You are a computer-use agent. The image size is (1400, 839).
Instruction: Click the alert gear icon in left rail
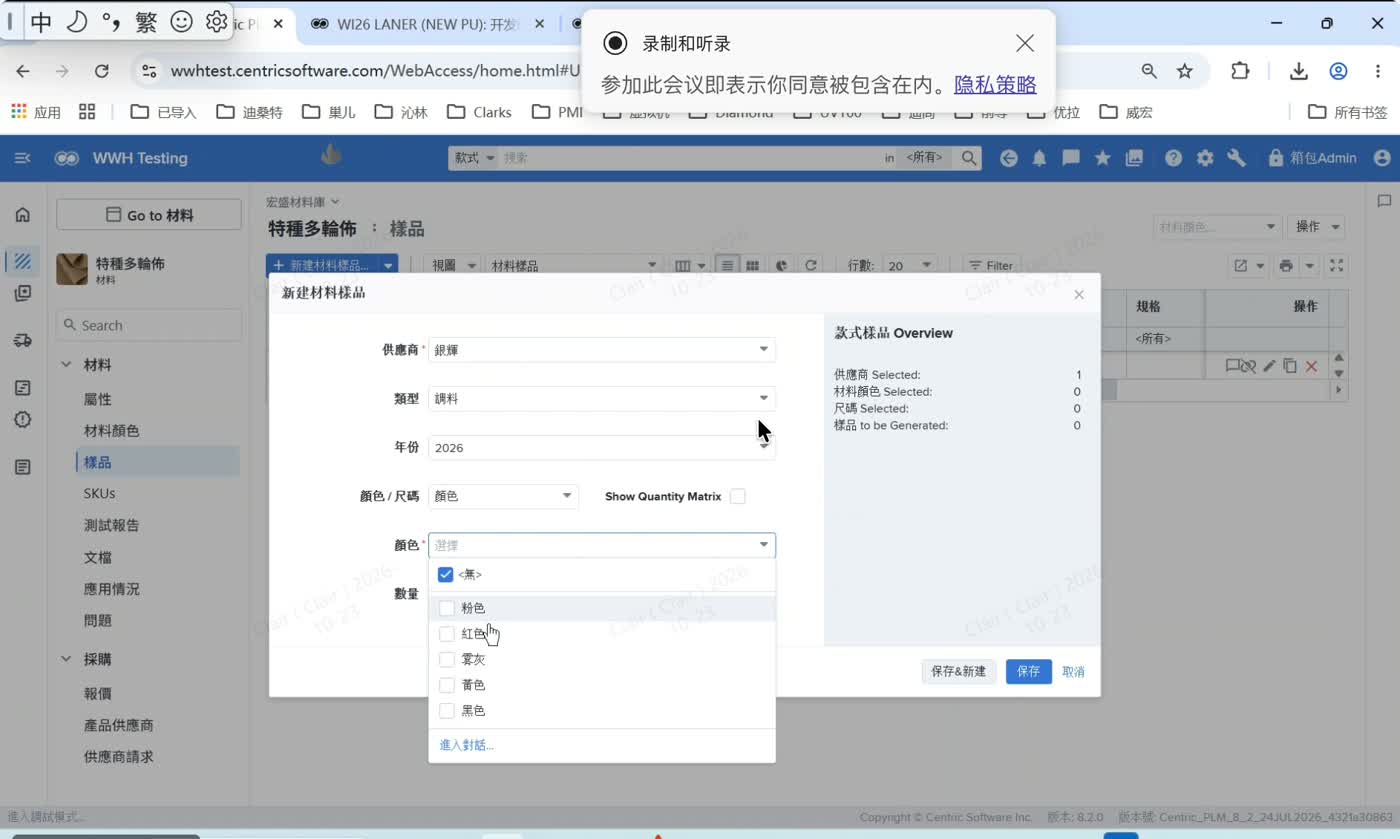point(22,419)
